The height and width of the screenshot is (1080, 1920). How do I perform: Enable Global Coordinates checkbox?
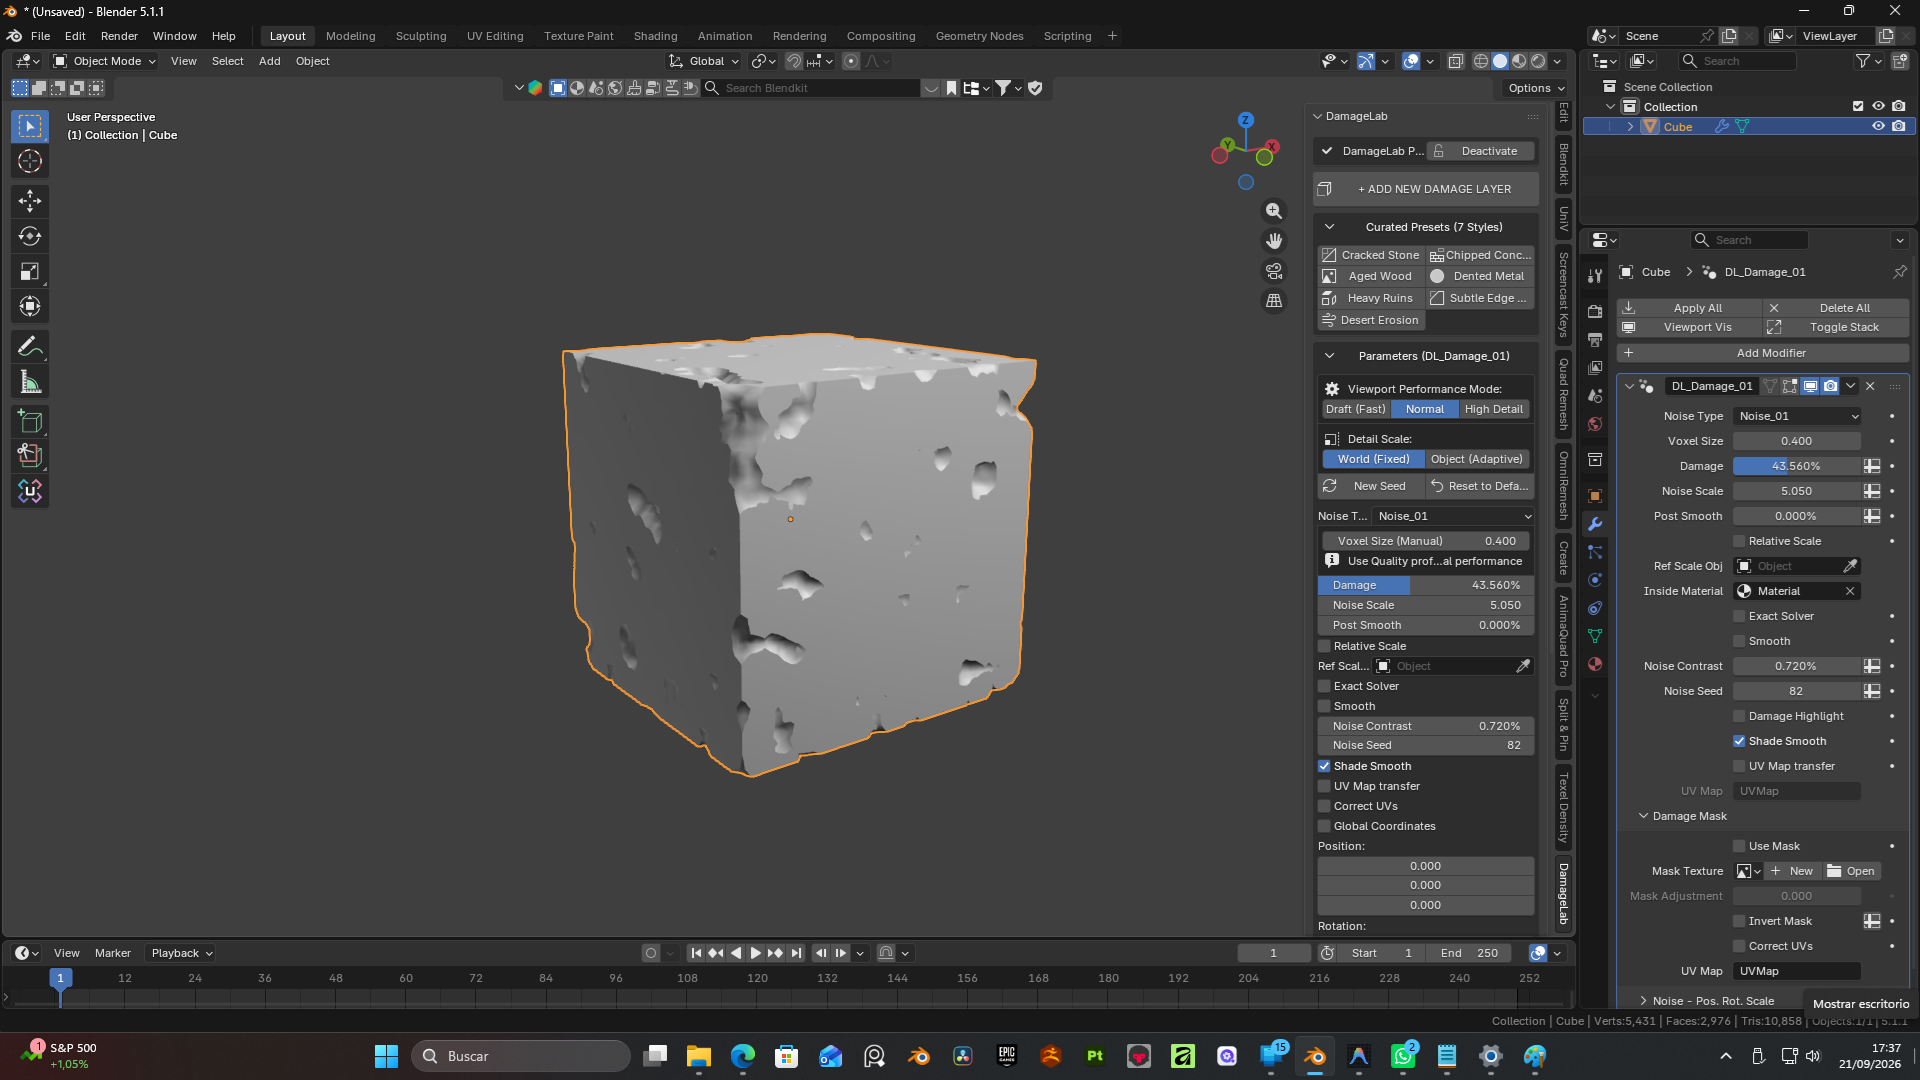click(x=1324, y=826)
